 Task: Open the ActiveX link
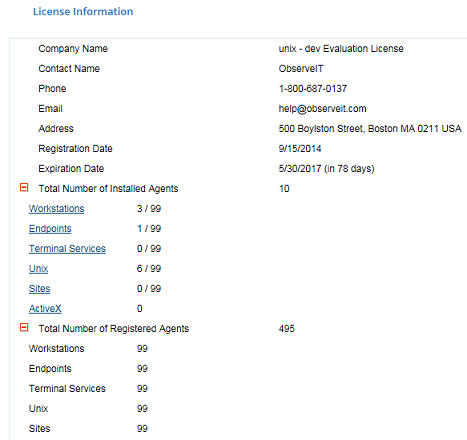45,309
